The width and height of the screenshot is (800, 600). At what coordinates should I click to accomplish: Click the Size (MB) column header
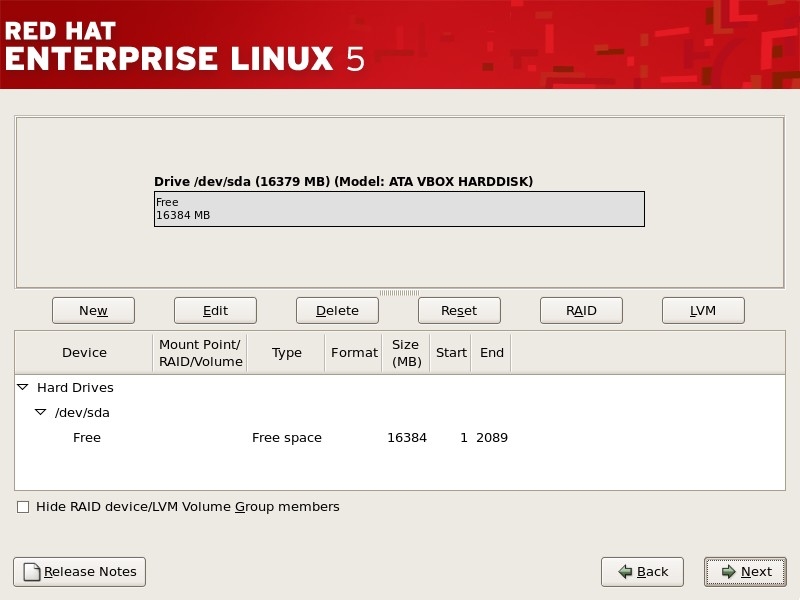[x=406, y=353]
